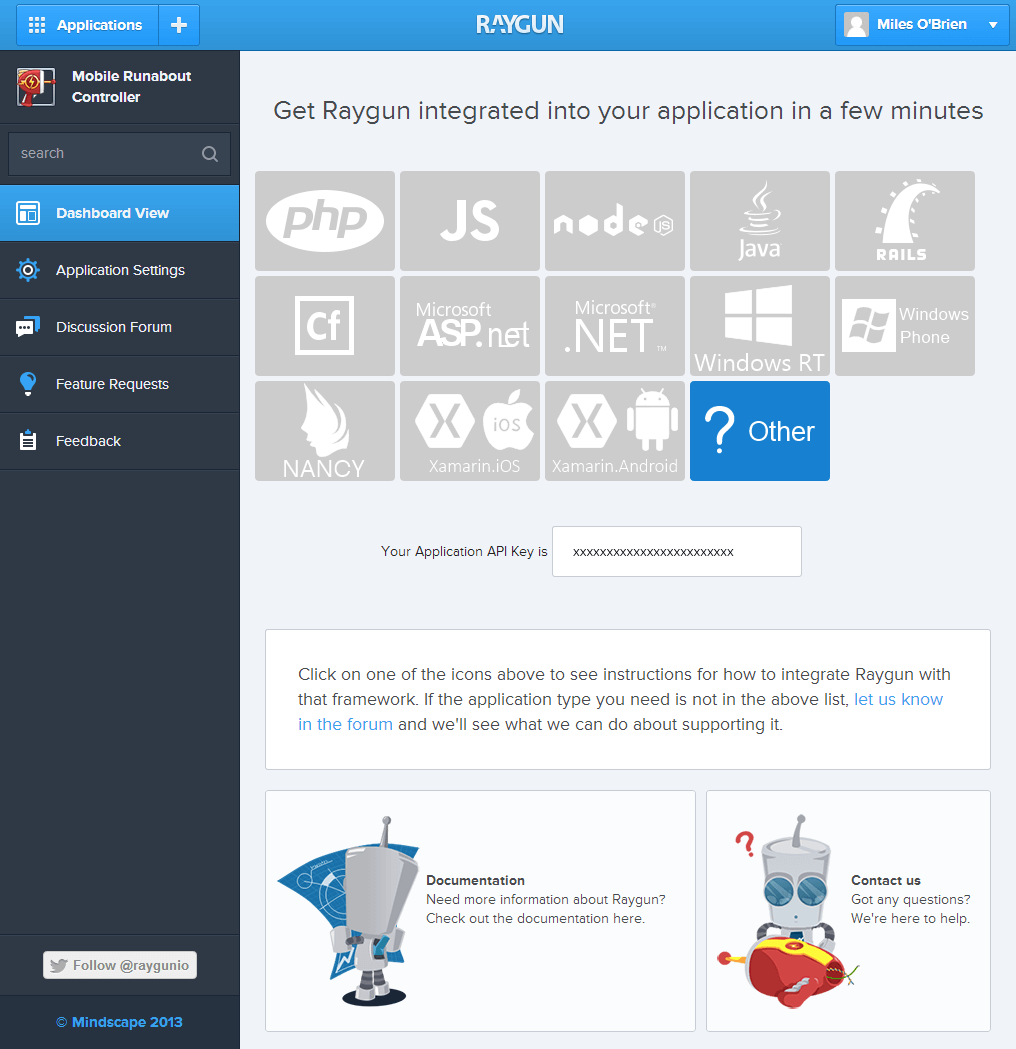The image size is (1016, 1049).
Task: Open the Applications menu
Action: click(88, 25)
